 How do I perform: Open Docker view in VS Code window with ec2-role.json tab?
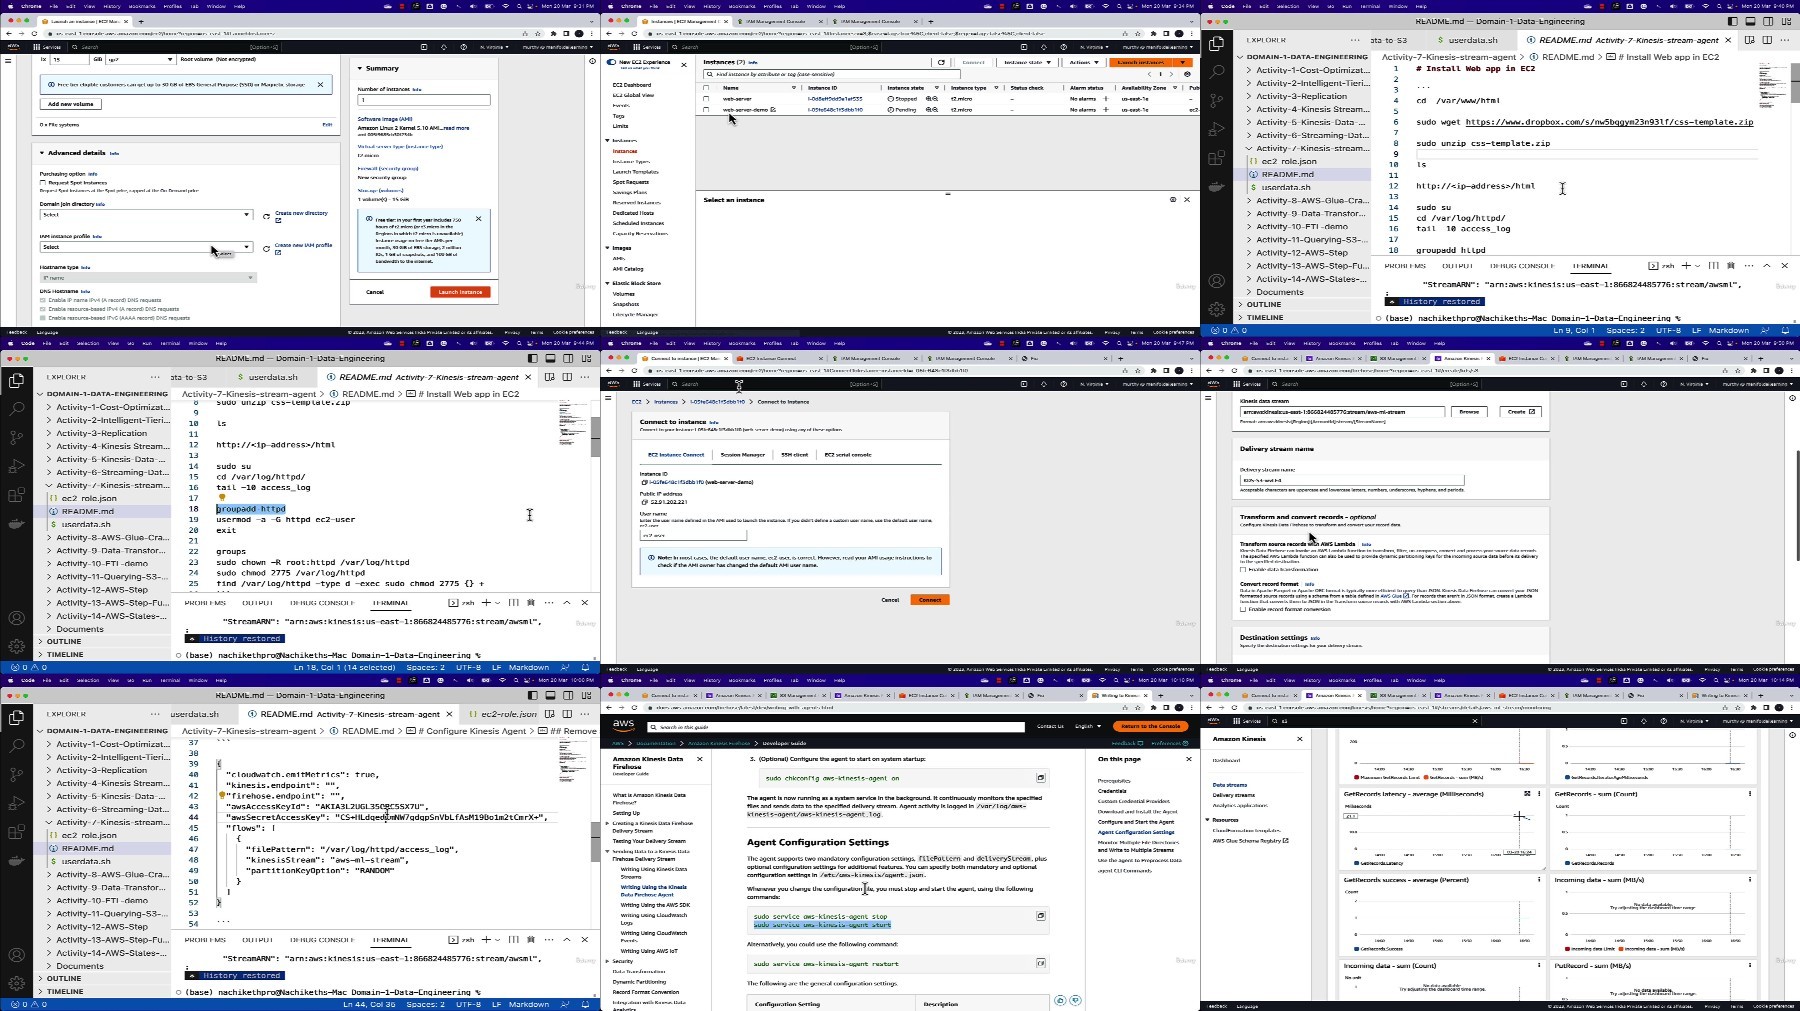16,860
